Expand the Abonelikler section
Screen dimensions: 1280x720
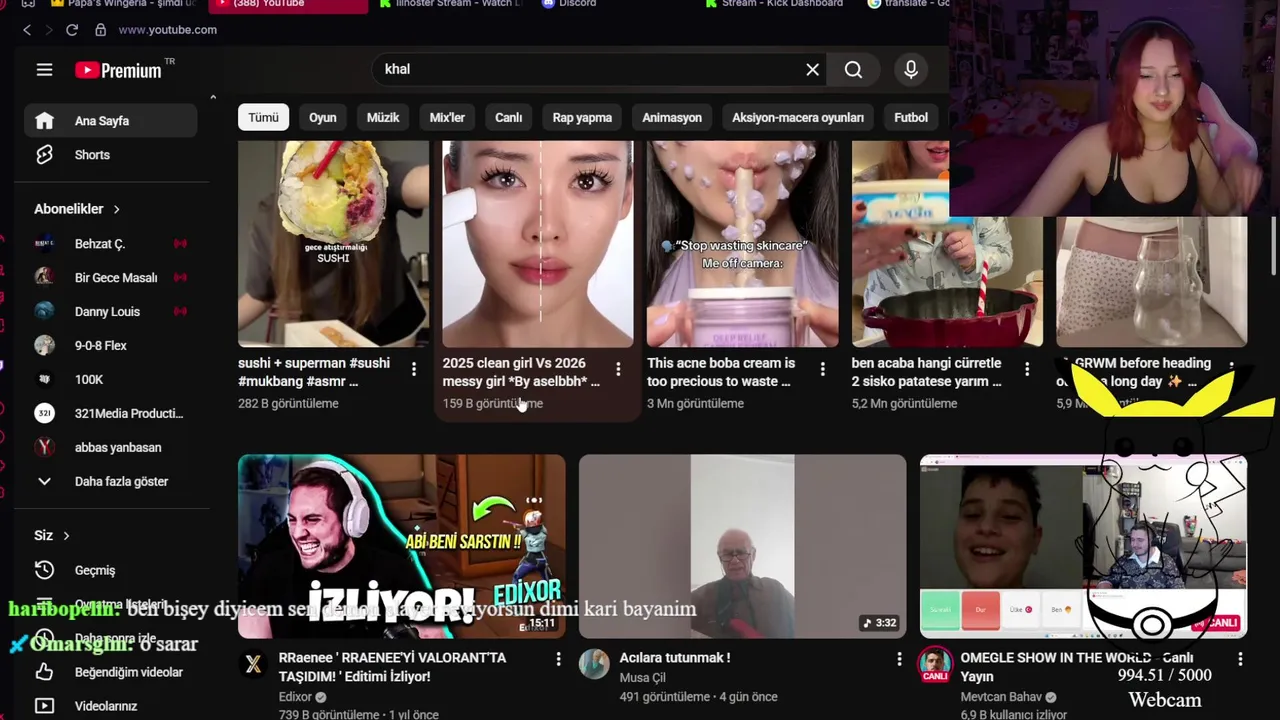[77, 209]
